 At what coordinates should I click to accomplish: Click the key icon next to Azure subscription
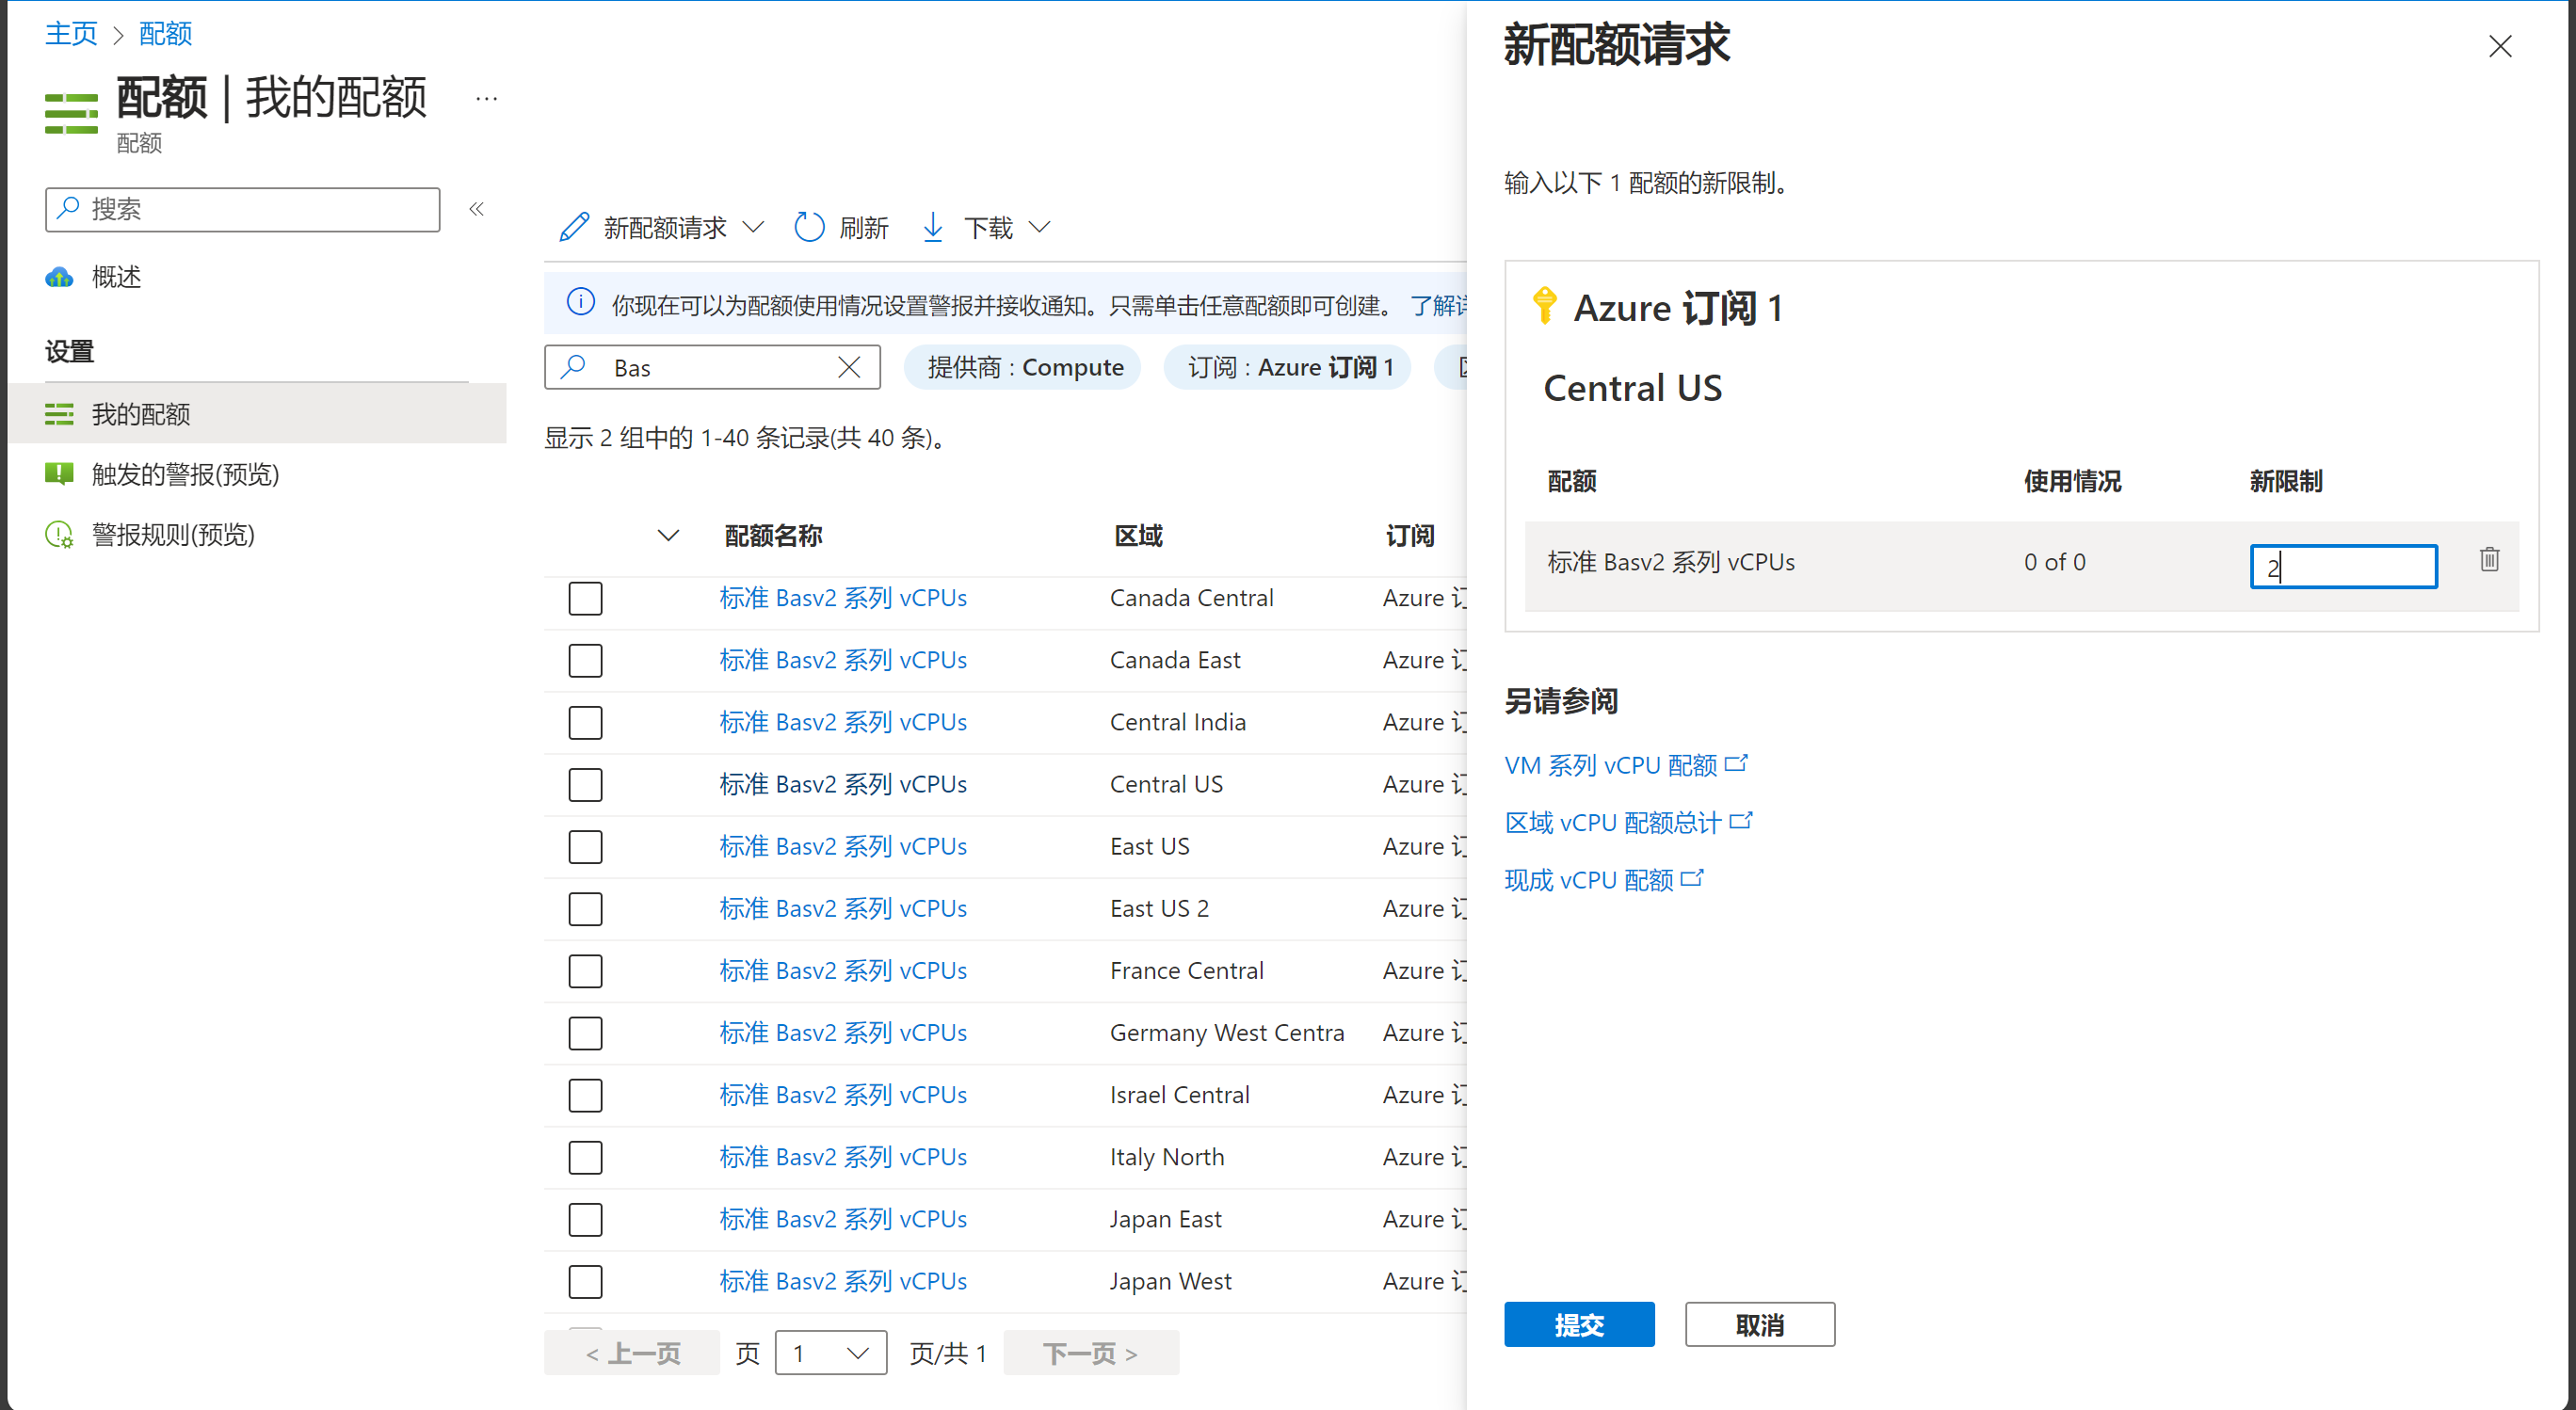pos(1544,307)
